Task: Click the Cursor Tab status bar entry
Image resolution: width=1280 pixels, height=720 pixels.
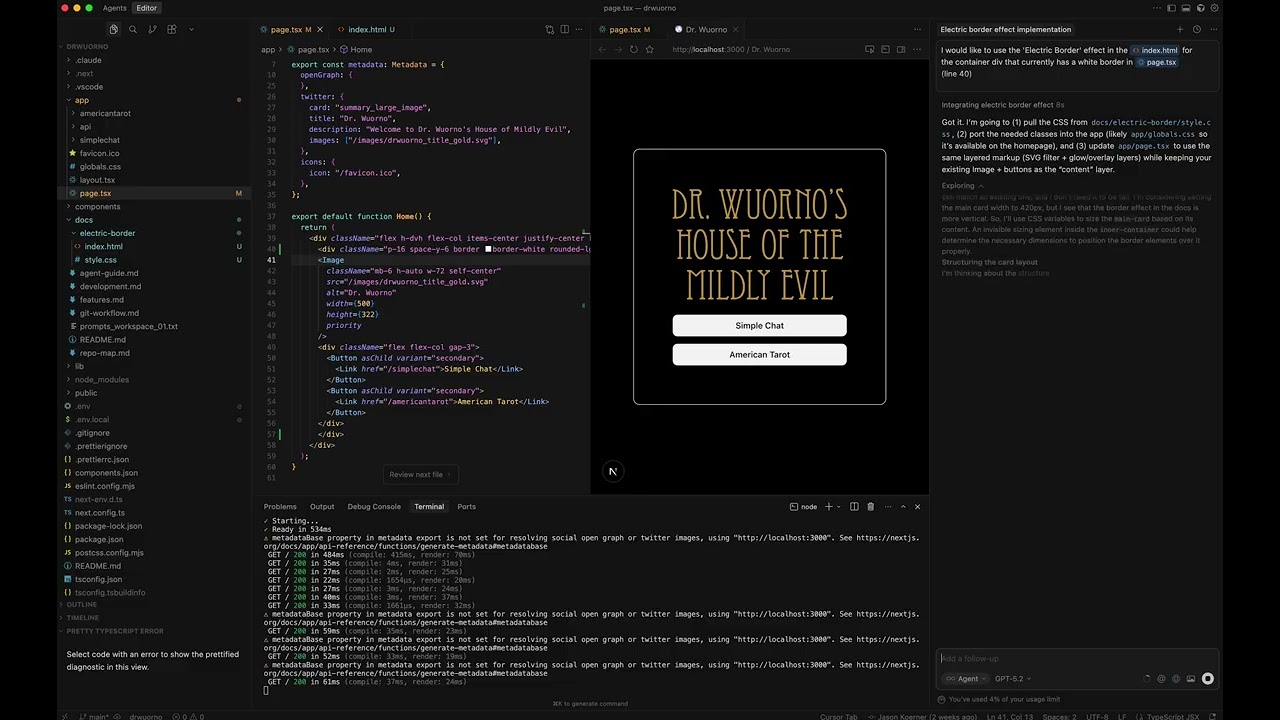Action: click(838, 716)
